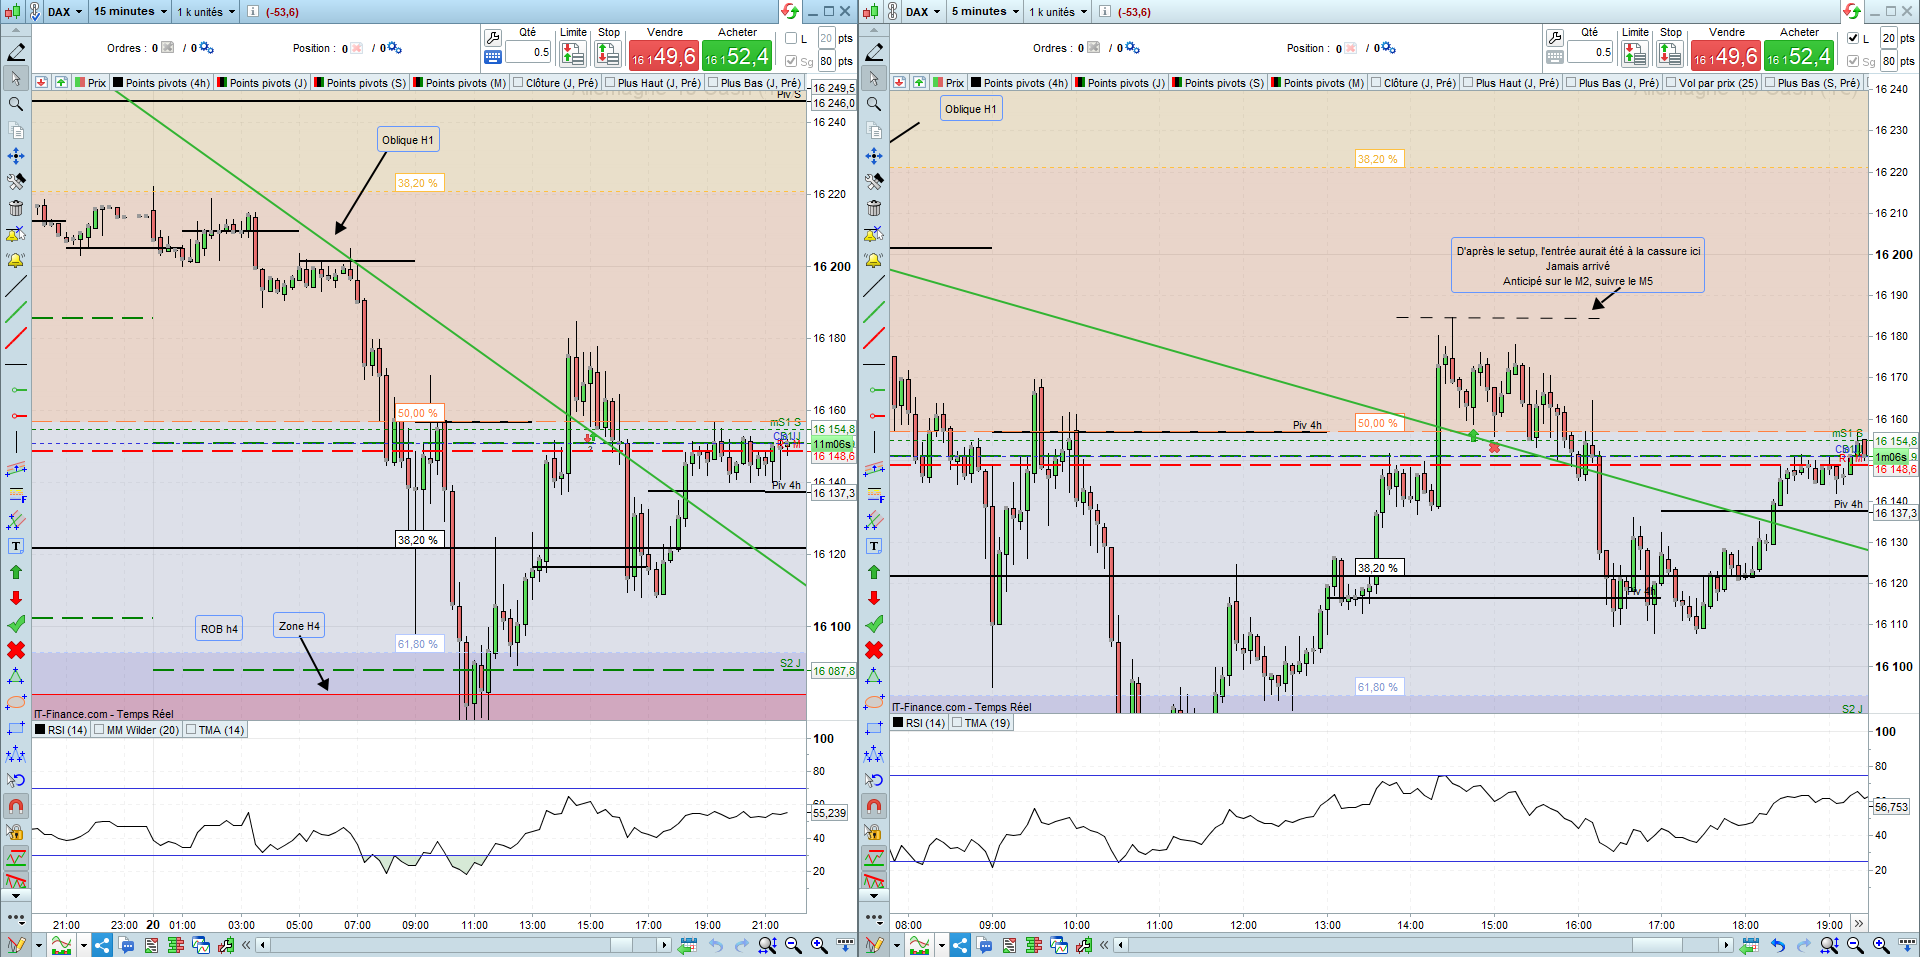This screenshot has height=957, width=1920.
Task: Click the red-green refresh icon on 15-minute chart
Action: pos(790,12)
